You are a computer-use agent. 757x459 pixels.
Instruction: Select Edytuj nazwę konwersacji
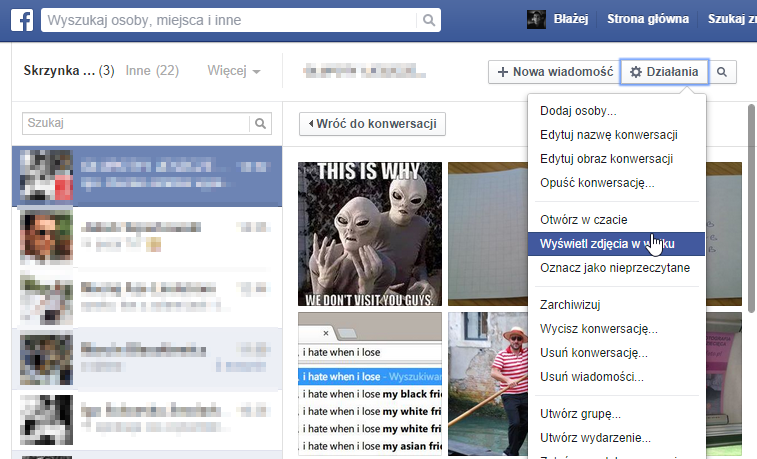[x=616, y=135]
